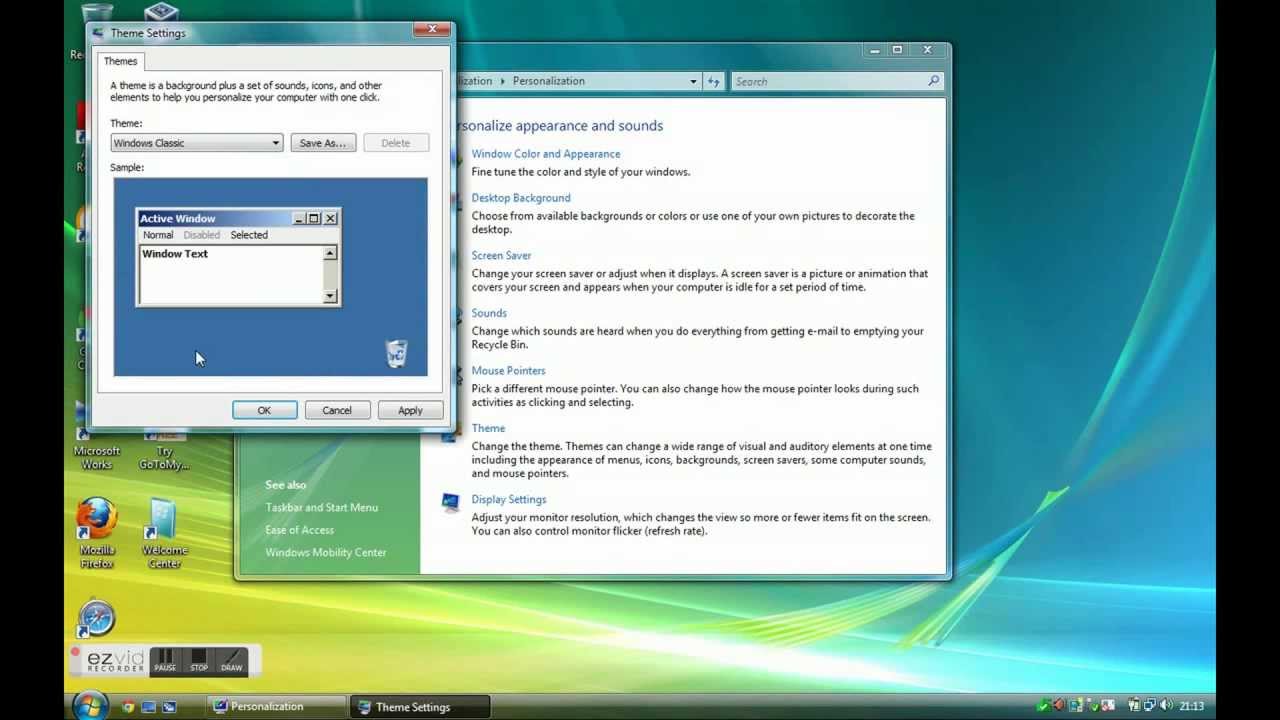
Task: Open Safari compass desktop icon
Action: tap(97, 619)
